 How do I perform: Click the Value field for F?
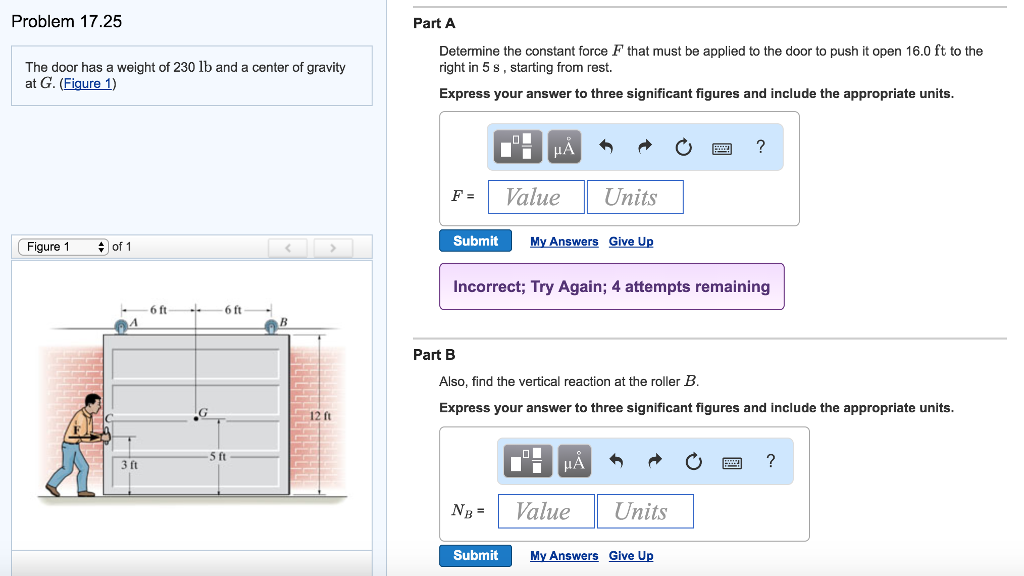[535, 196]
